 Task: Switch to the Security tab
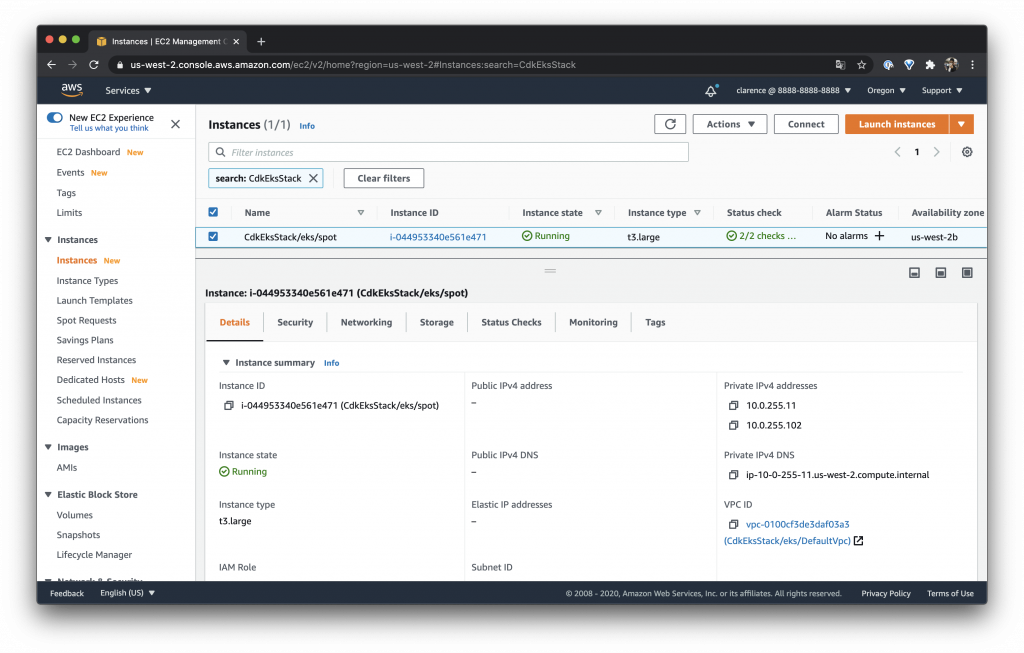tap(295, 322)
